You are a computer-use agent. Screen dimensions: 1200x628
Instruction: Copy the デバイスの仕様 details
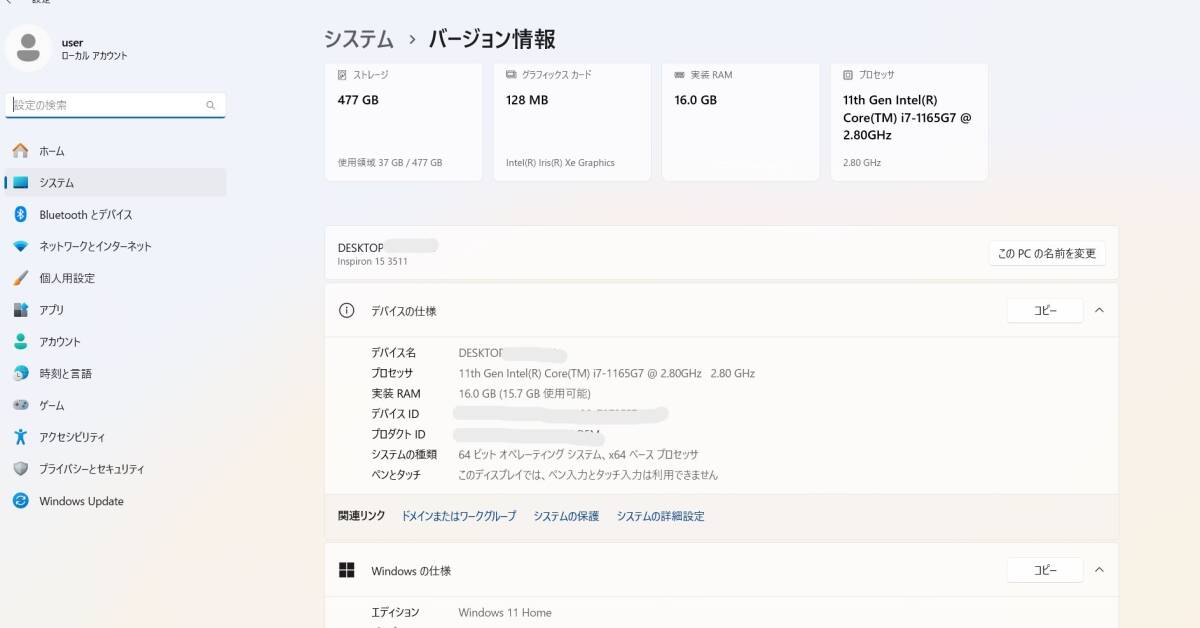(x=1044, y=311)
